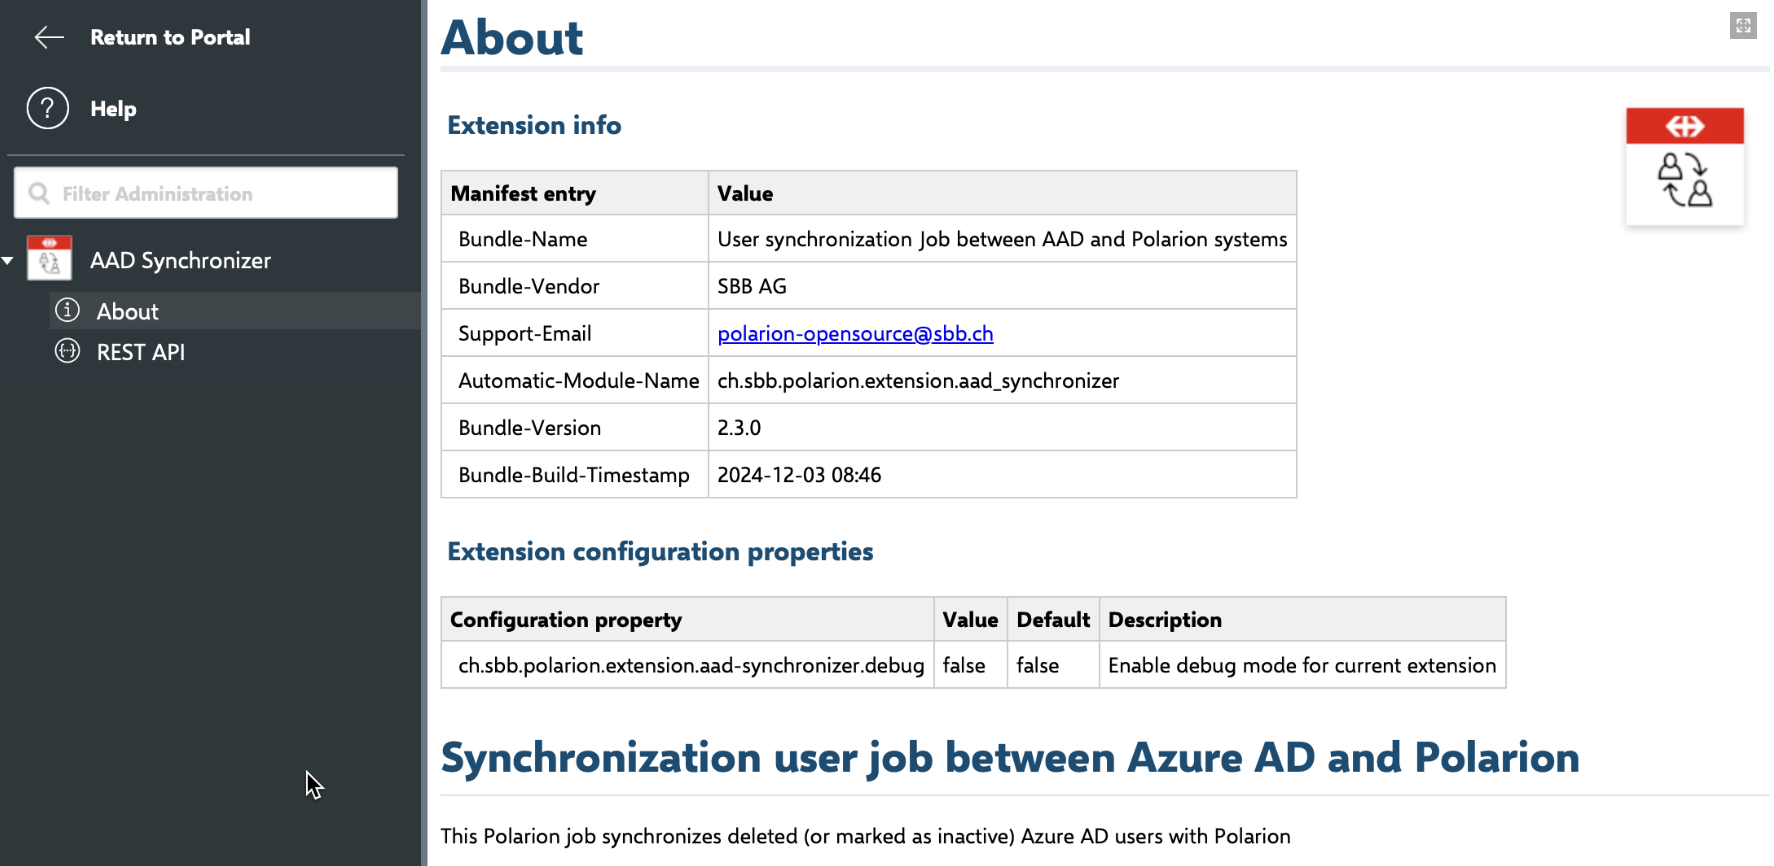Open the Help link
1774x866 pixels.
113,109
